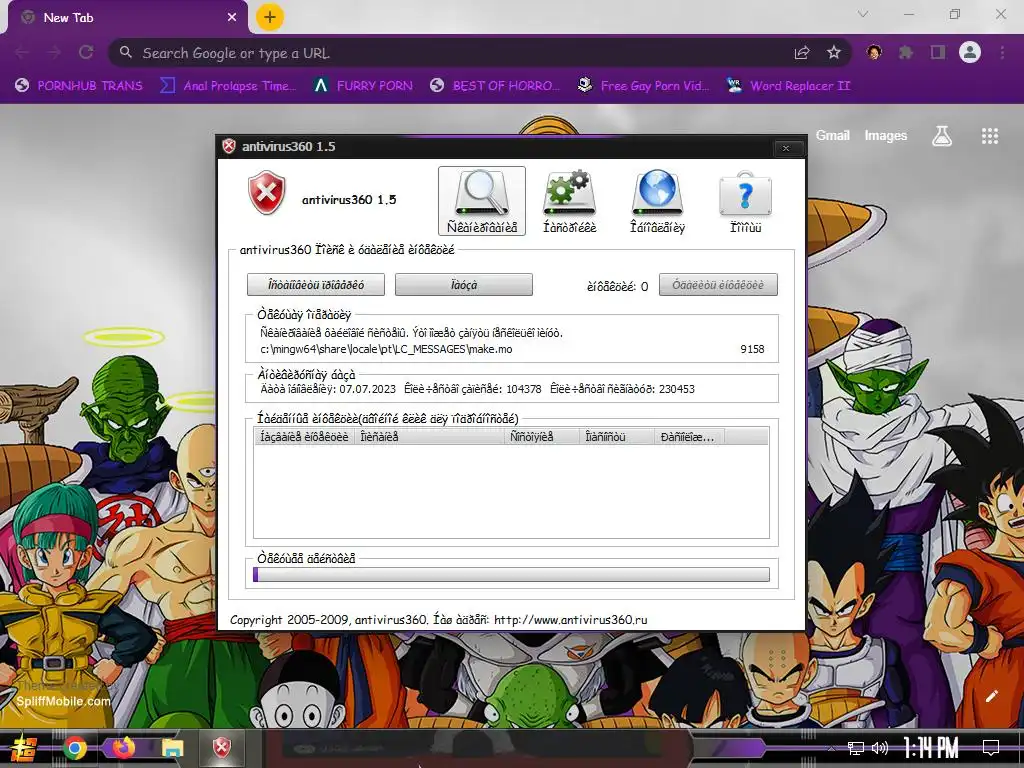
Task: Open Chrome from the taskbar
Action: pos(75,748)
